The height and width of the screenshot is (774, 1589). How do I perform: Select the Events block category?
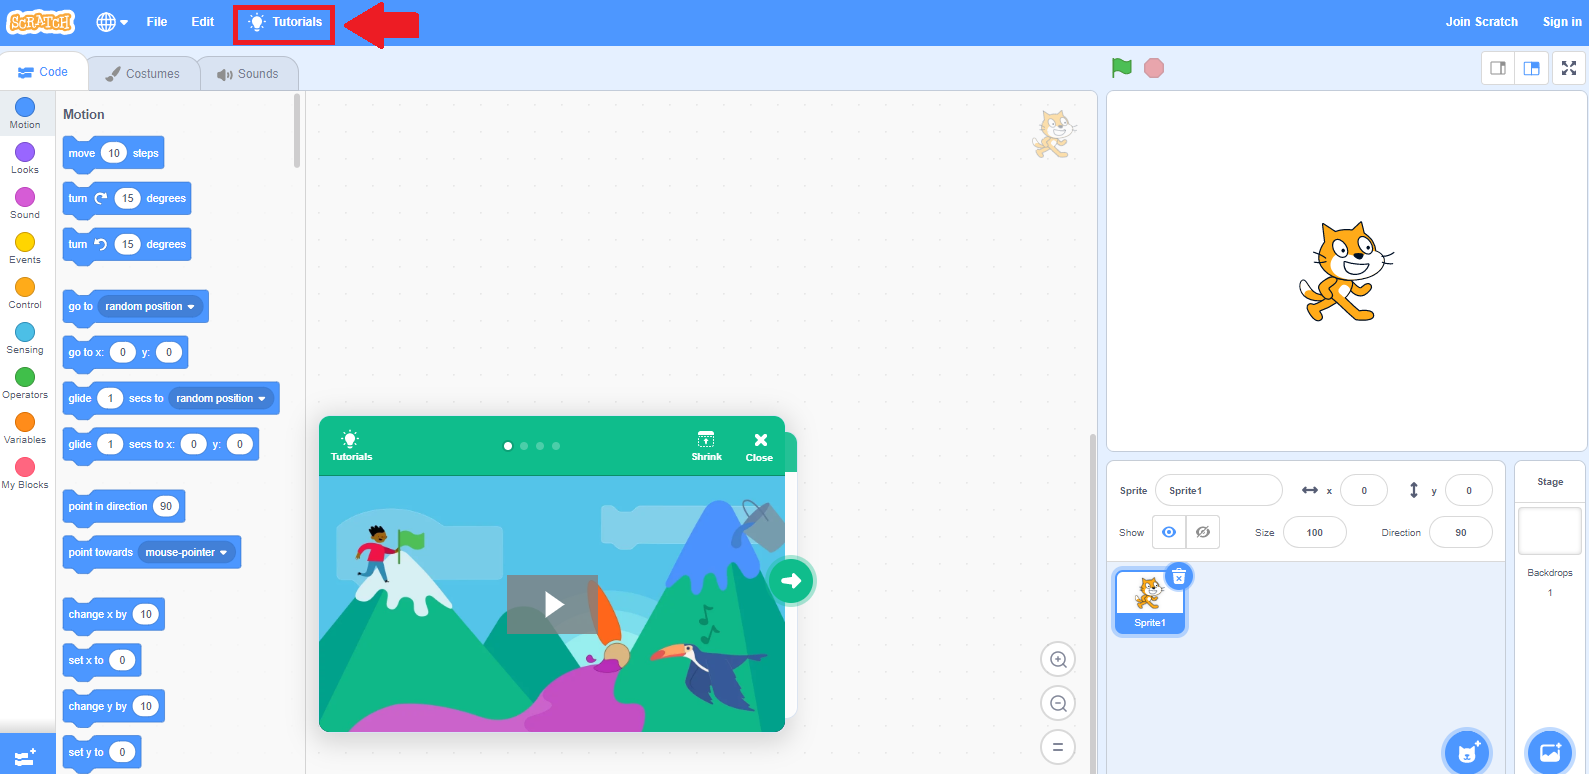pos(25,248)
